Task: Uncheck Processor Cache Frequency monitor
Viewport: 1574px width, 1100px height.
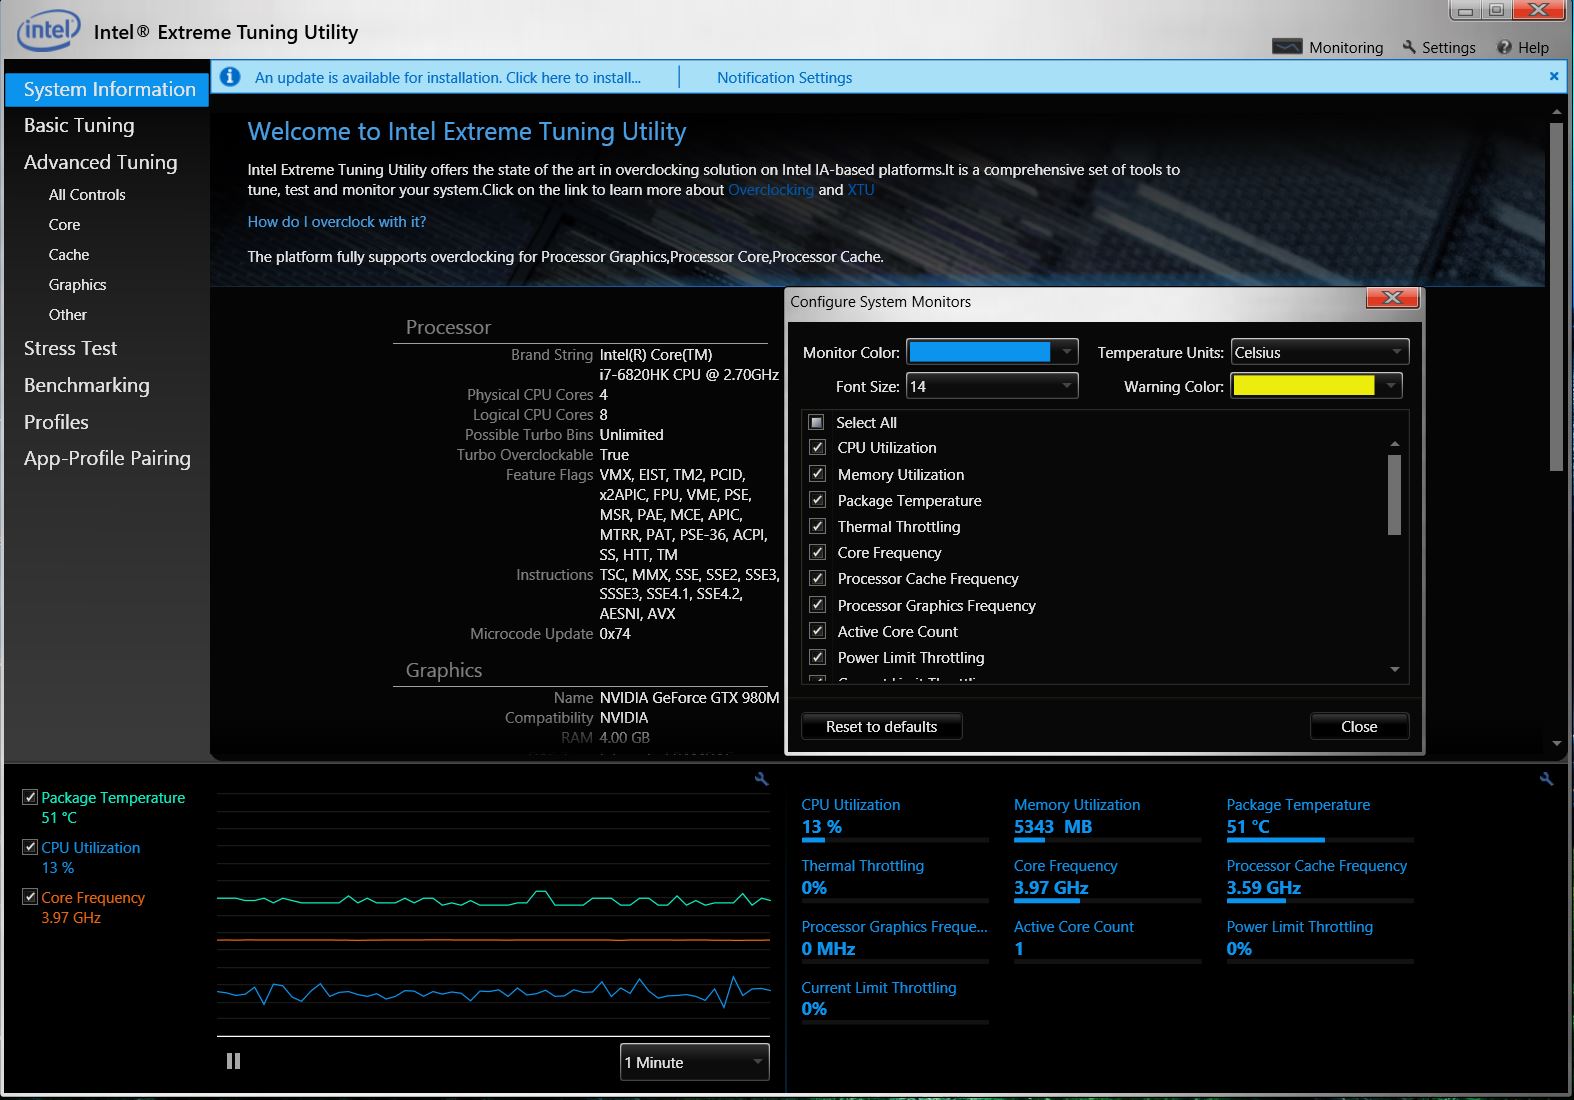Action: coord(817,578)
